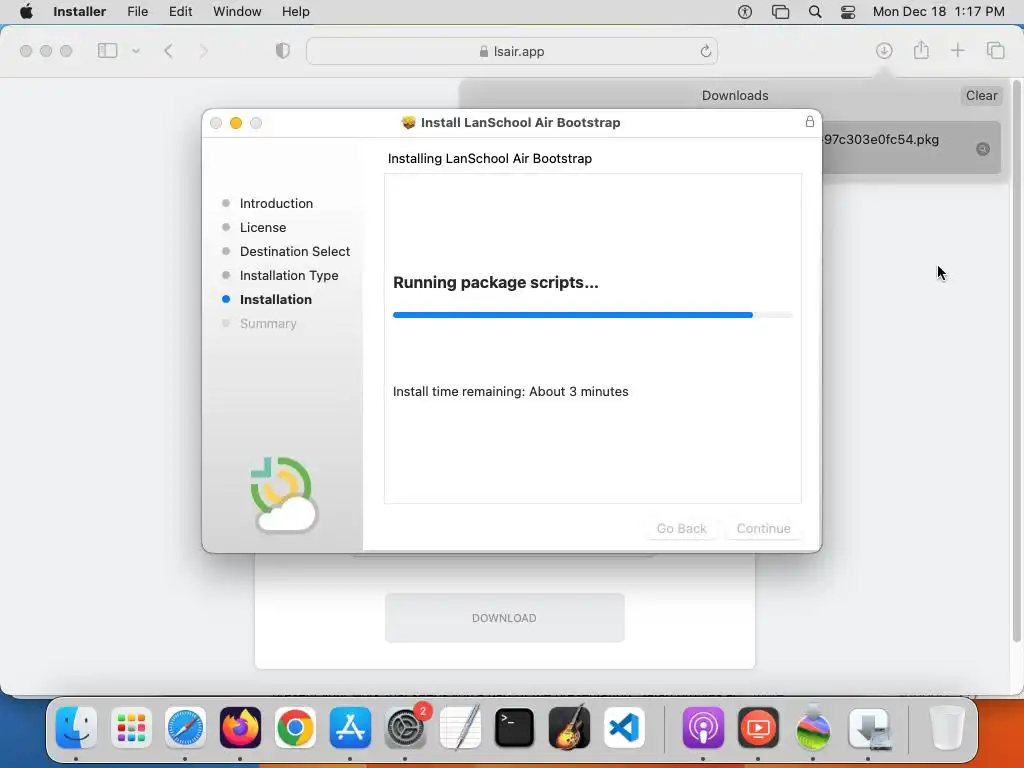Image resolution: width=1024 pixels, height=768 pixels.
Task: Open the File menu
Action: coord(137,12)
